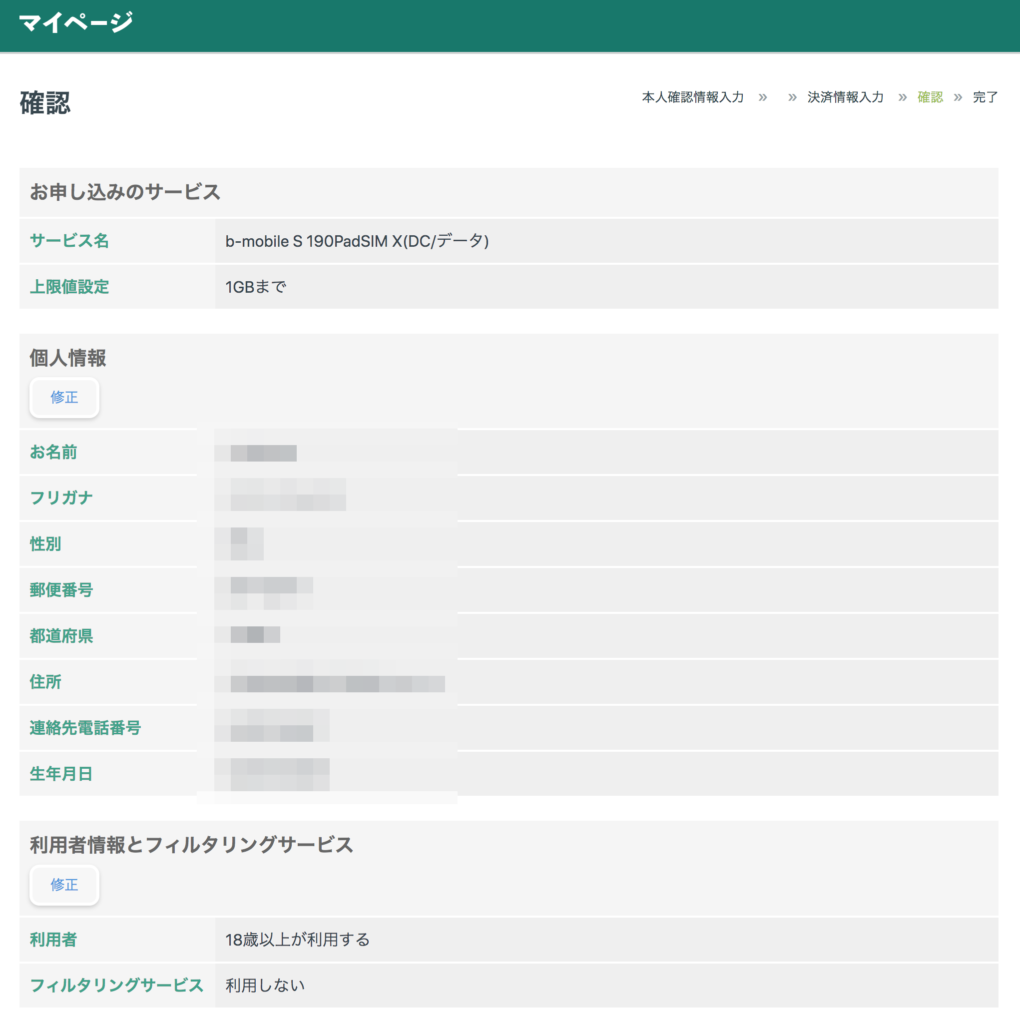Click the 18歳以上が利用する value
This screenshot has width=1020, height=1024.
[298, 939]
